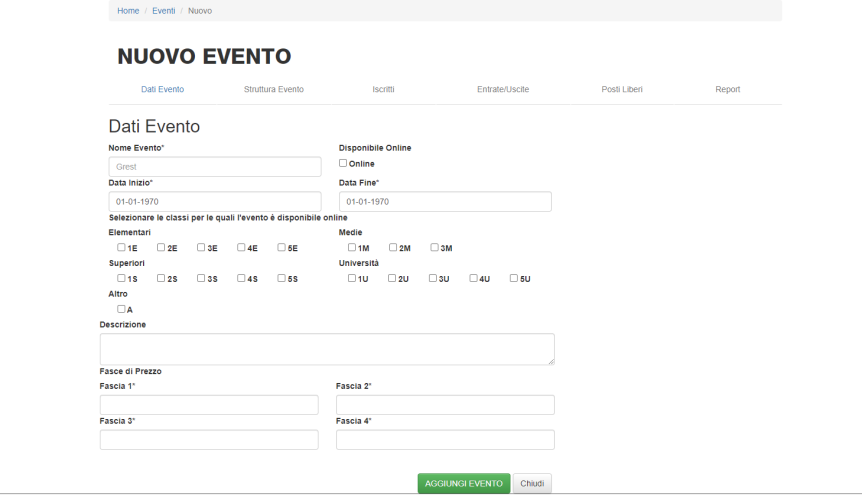
Task: Enable the 2E elementary class checkbox
Action: point(161,247)
